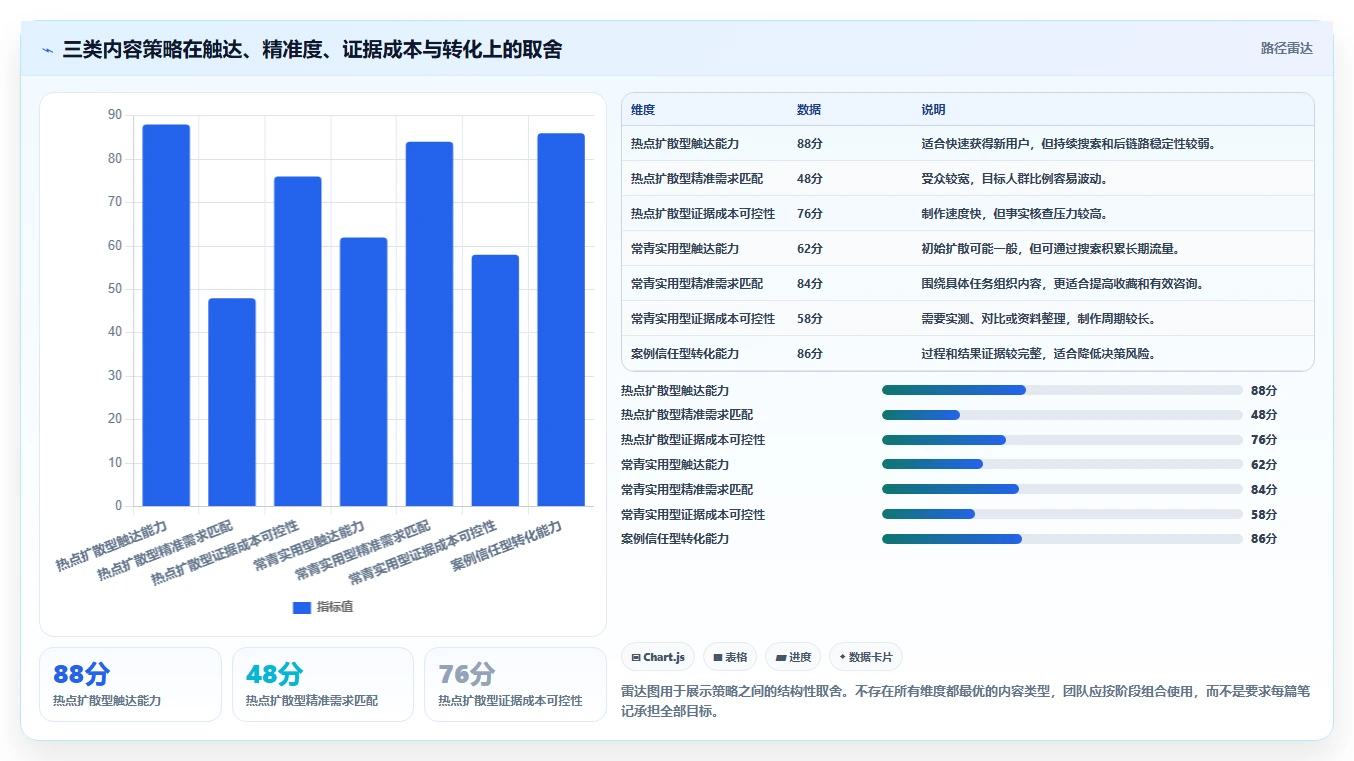
Task: Click the tallest chart bar reaching 88
Action: tap(166, 315)
